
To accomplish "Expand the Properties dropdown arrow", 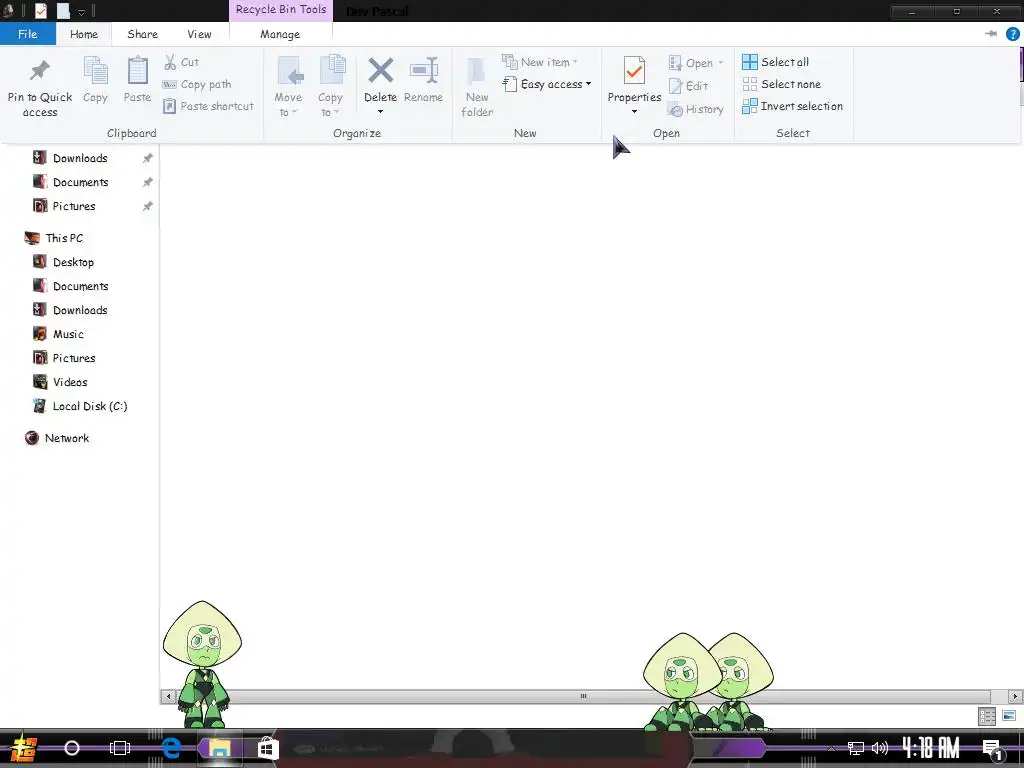I will point(634,112).
